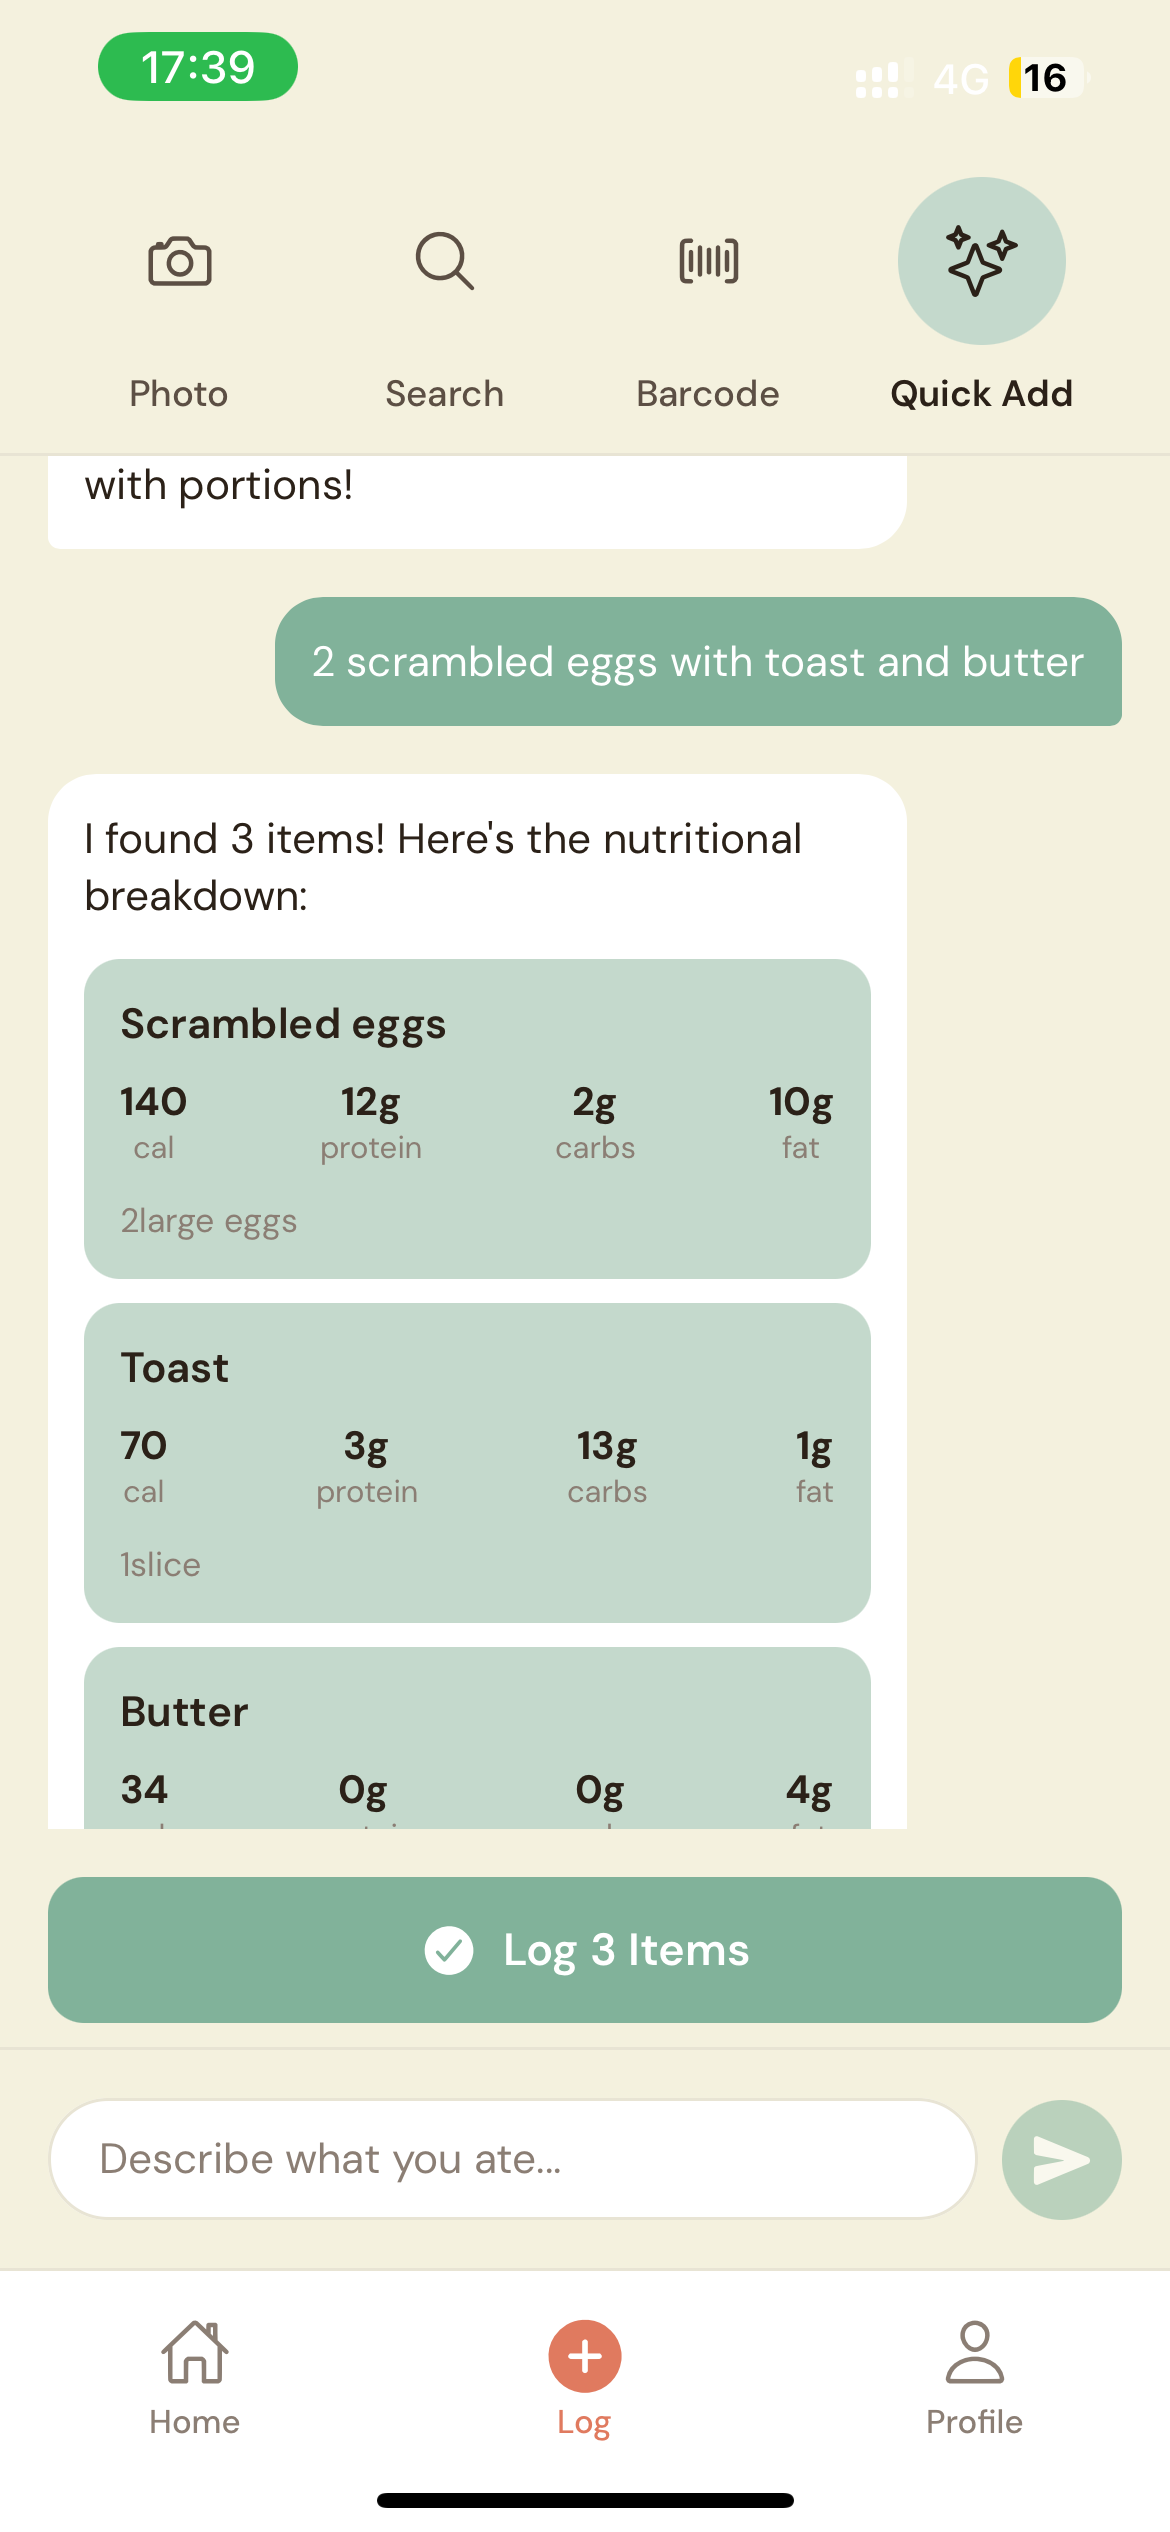The height and width of the screenshot is (2532, 1170).
Task: Tap the green 17:39 time pill
Action: pyautogui.click(x=197, y=66)
